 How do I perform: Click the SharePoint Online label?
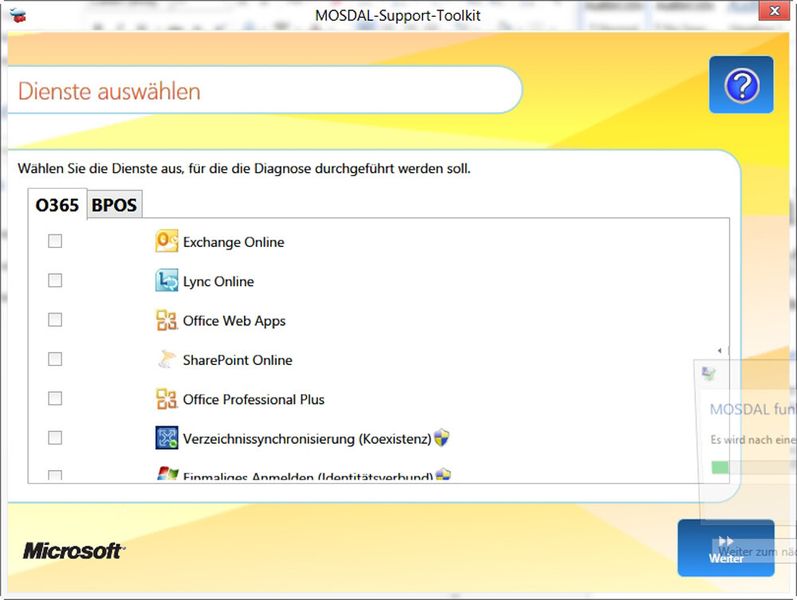238,360
